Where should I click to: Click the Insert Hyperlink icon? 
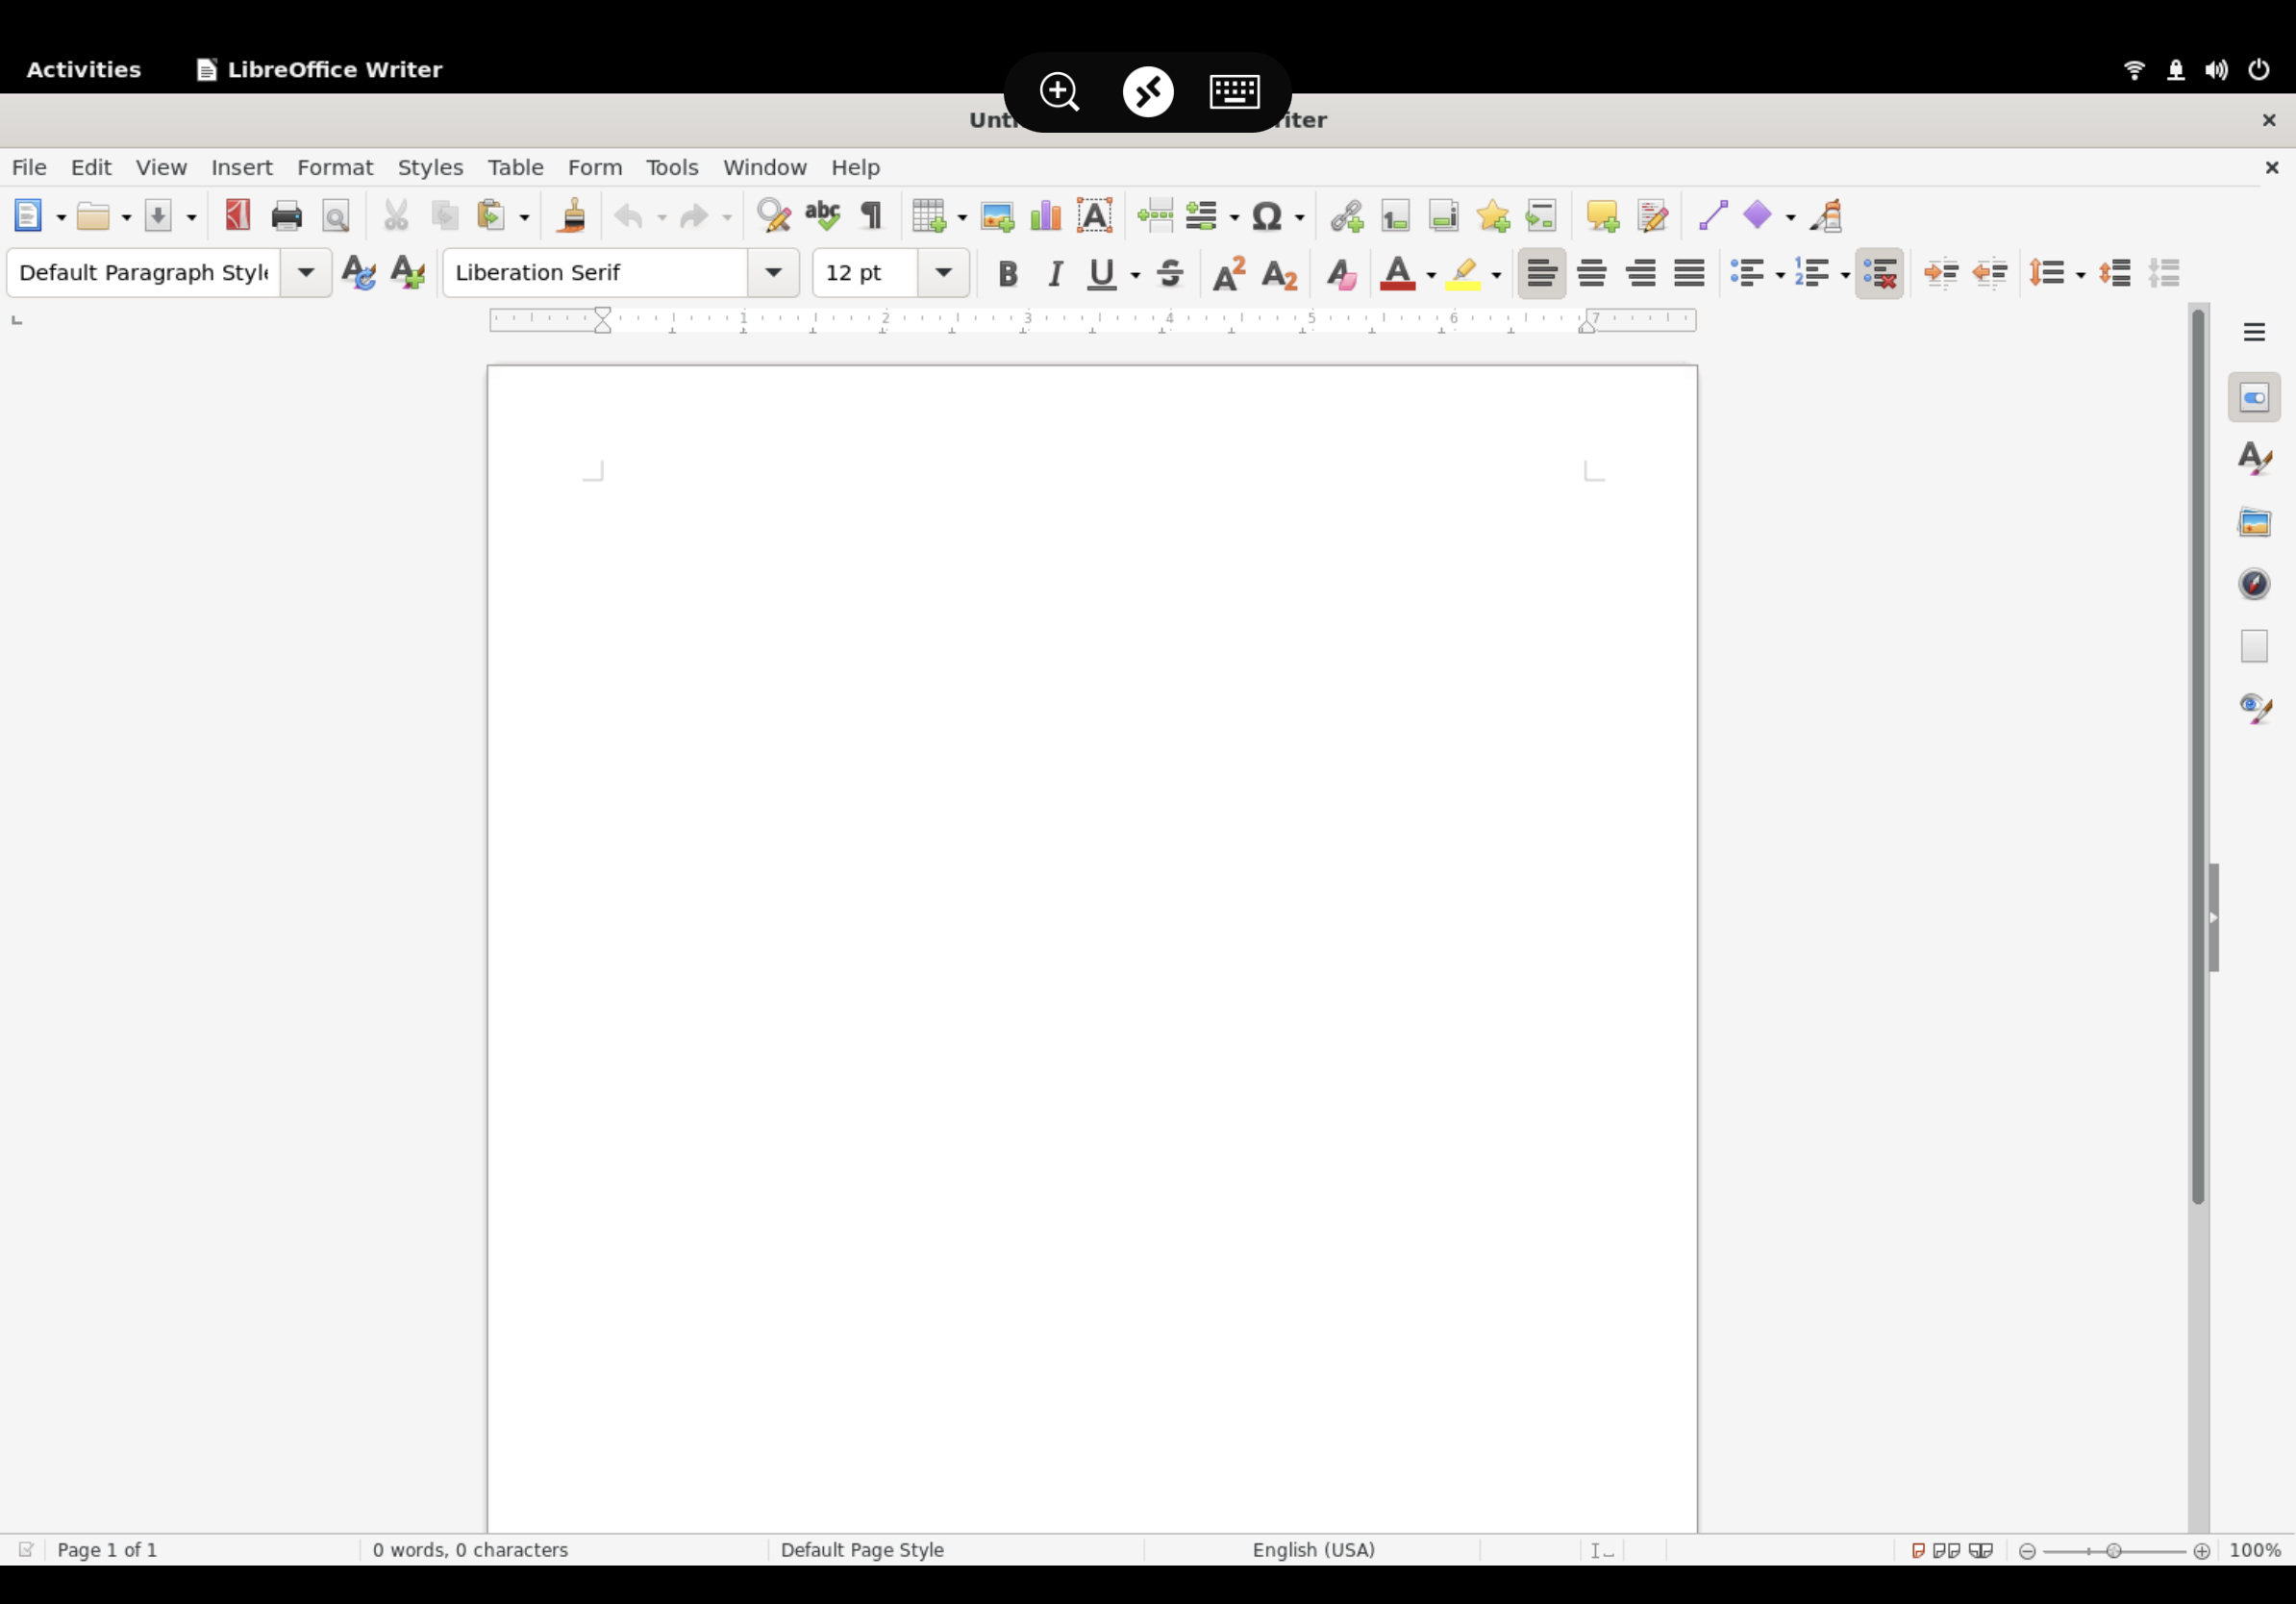click(x=1346, y=216)
